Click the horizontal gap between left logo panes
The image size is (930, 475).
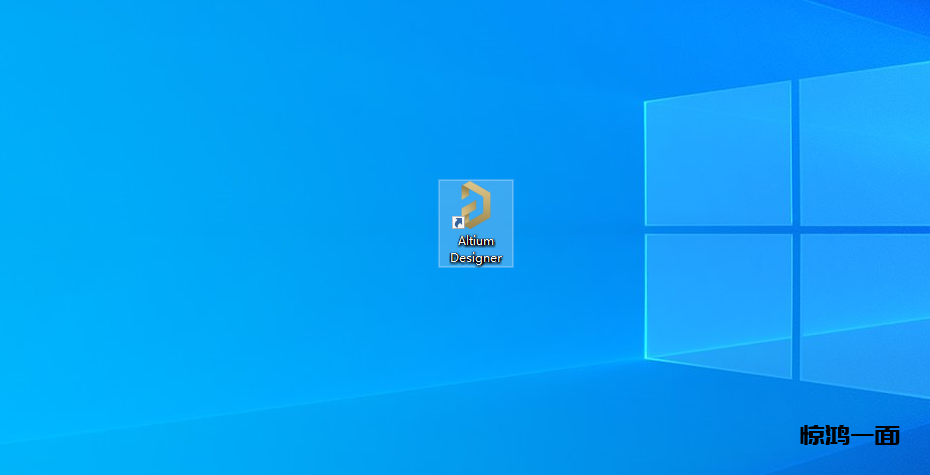[718, 230]
